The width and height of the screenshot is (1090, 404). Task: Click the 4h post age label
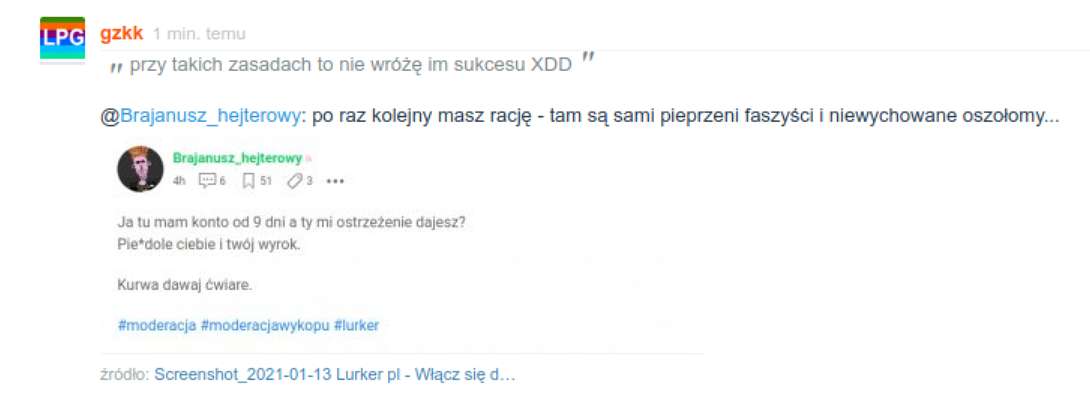point(179,181)
